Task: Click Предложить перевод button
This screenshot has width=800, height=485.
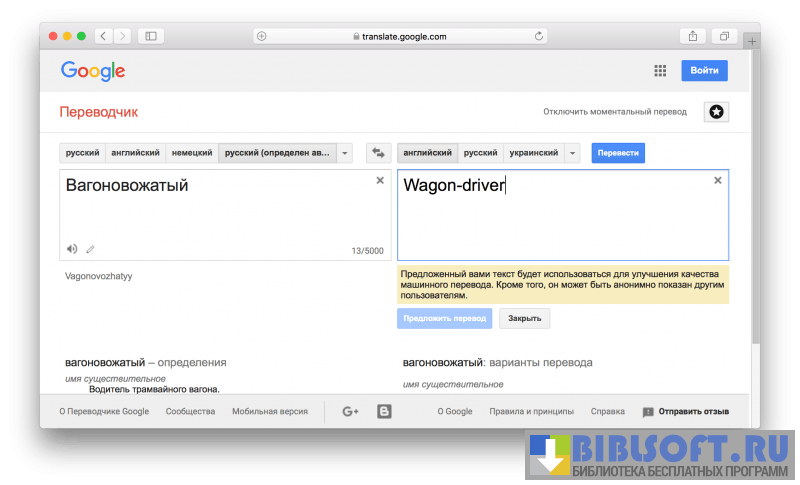Action: (x=444, y=318)
